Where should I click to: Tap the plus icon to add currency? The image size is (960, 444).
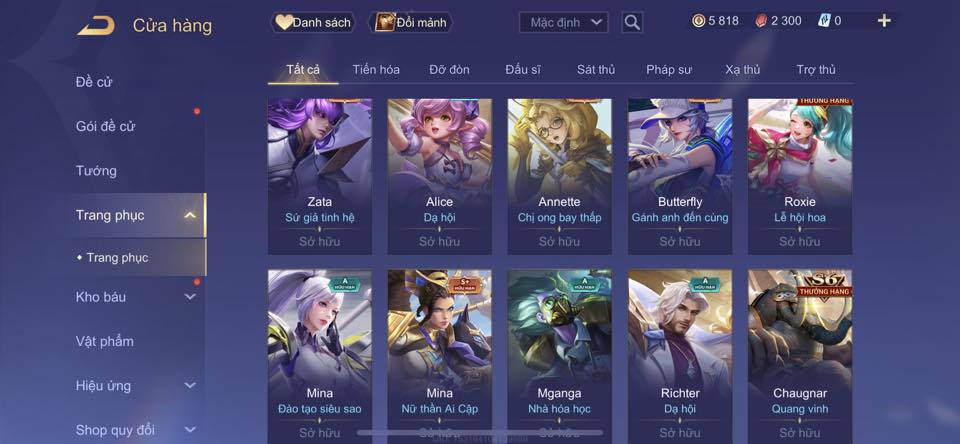pos(883,21)
